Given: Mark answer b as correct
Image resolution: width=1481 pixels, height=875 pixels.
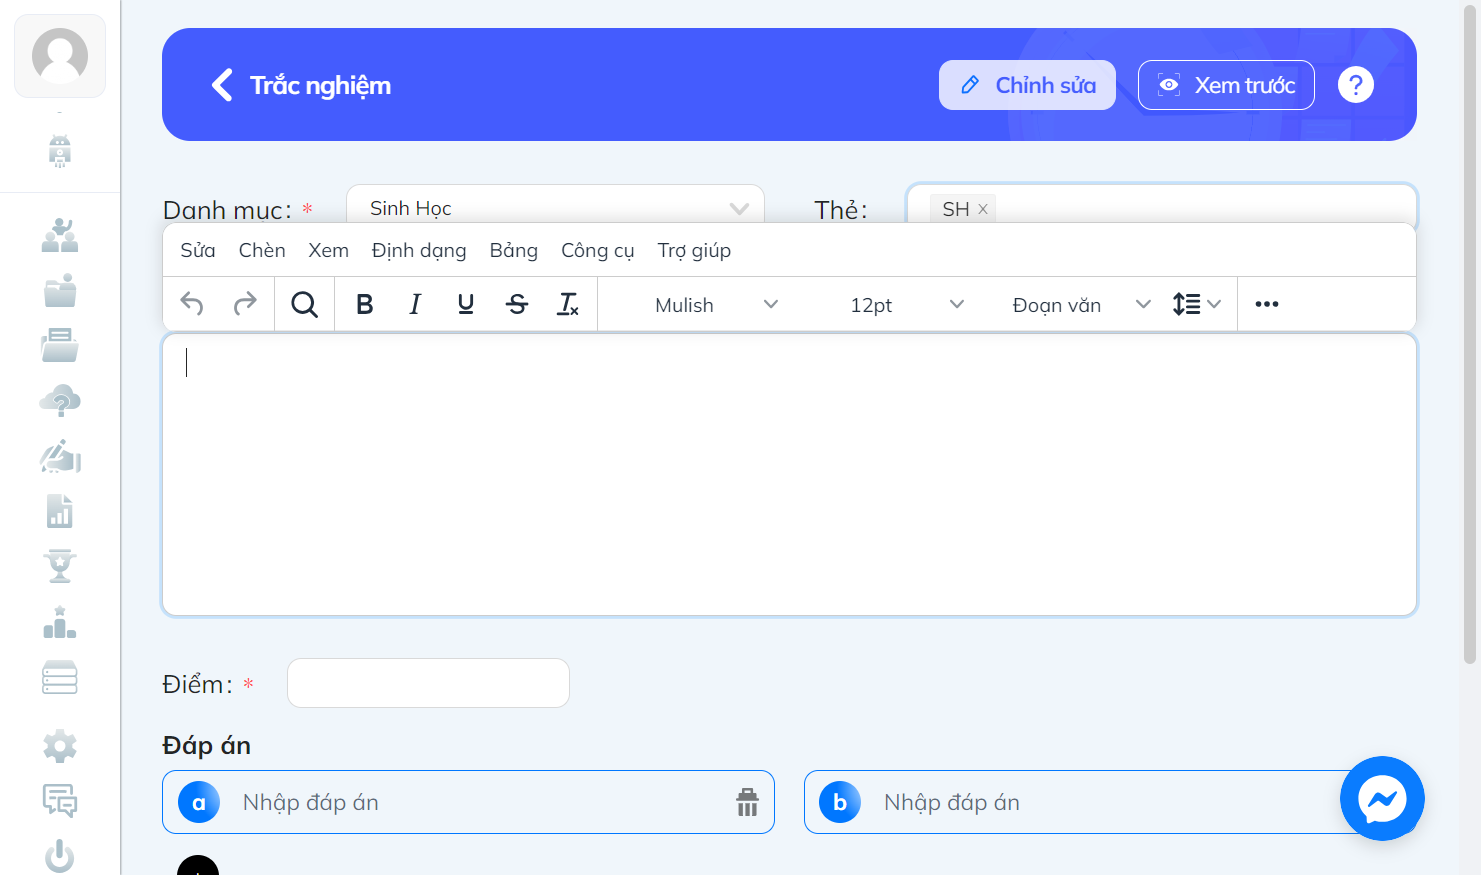Looking at the screenshot, I should pyautogui.click(x=840, y=802).
